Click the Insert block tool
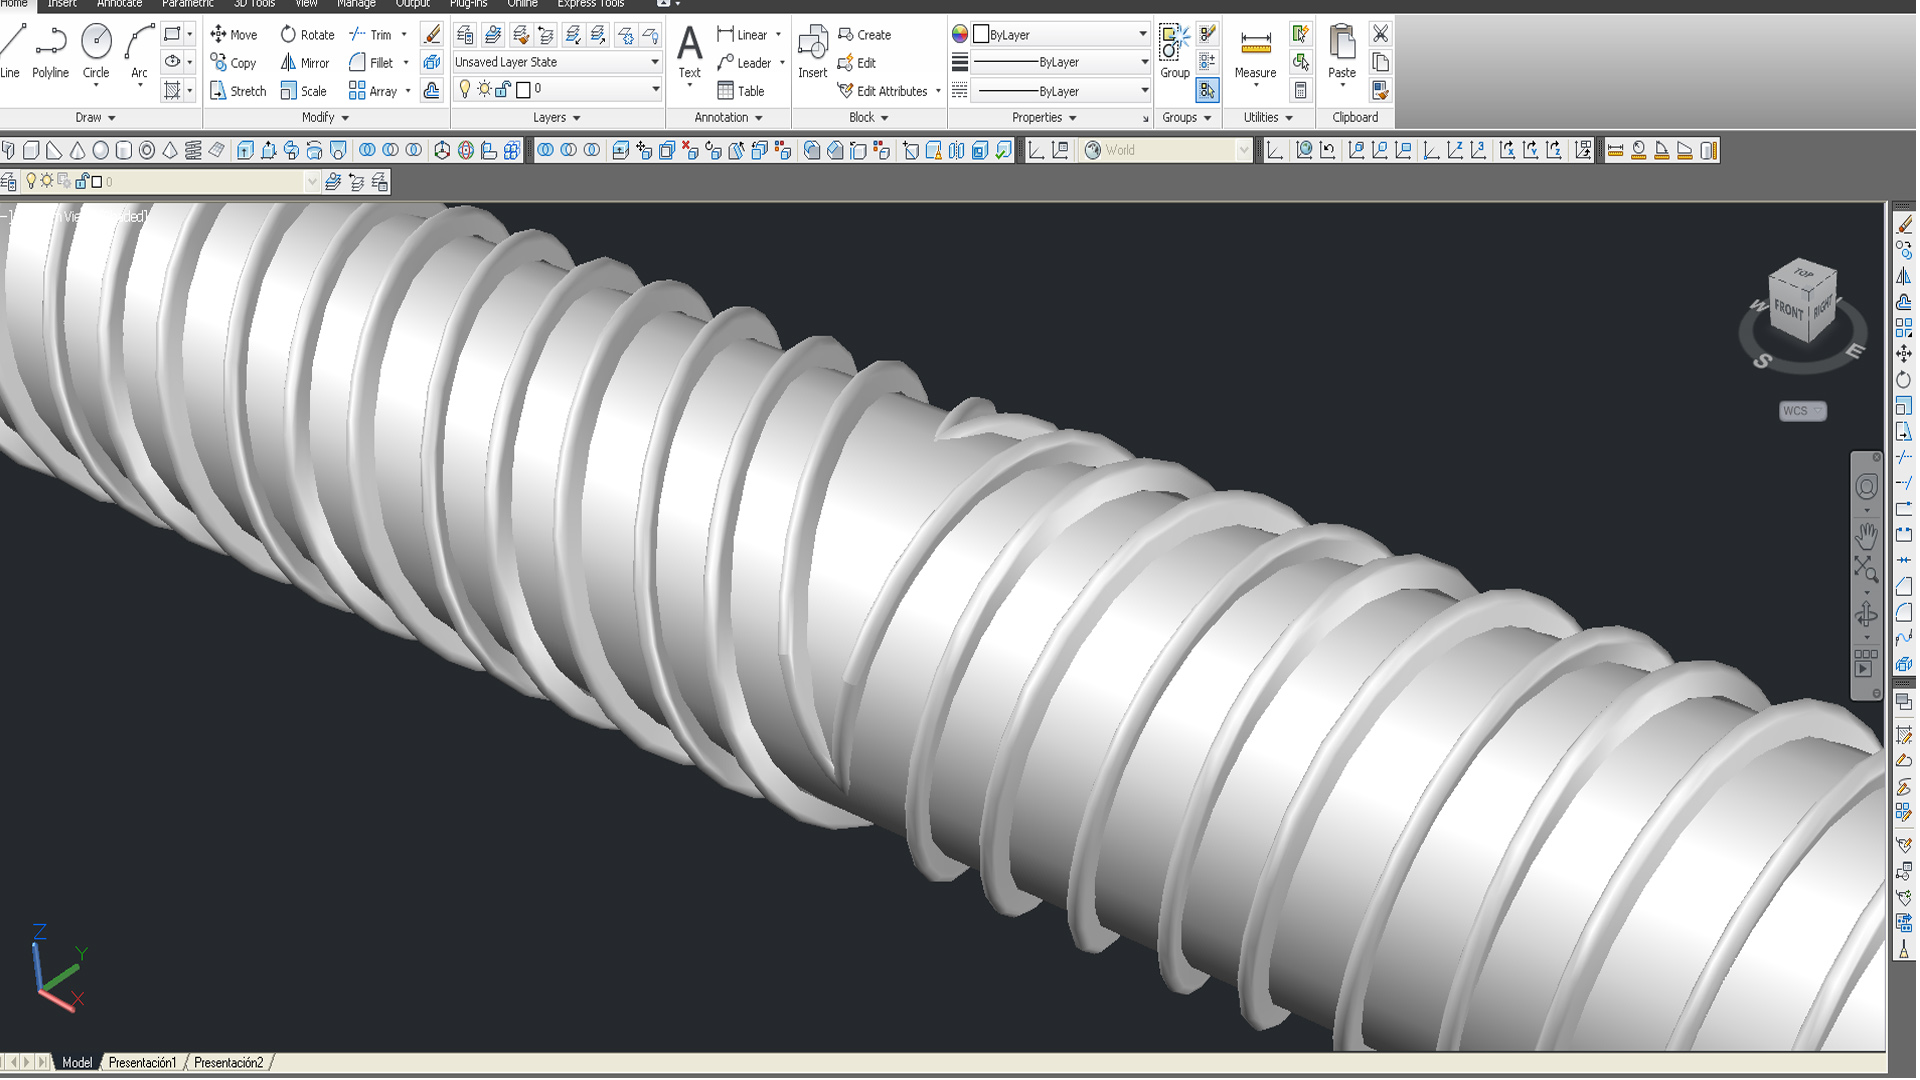The image size is (1920, 1080). point(812,52)
